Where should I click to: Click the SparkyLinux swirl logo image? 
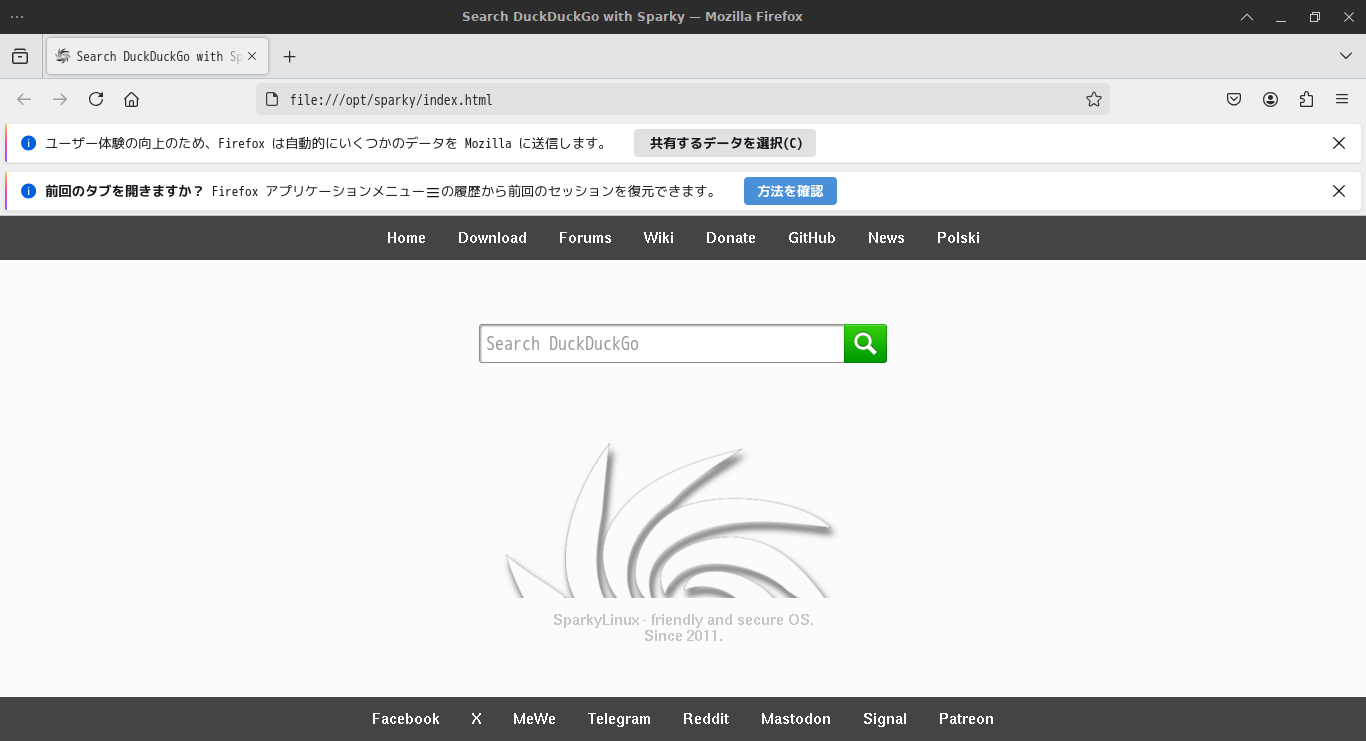pyautogui.click(x=671, y=520)
